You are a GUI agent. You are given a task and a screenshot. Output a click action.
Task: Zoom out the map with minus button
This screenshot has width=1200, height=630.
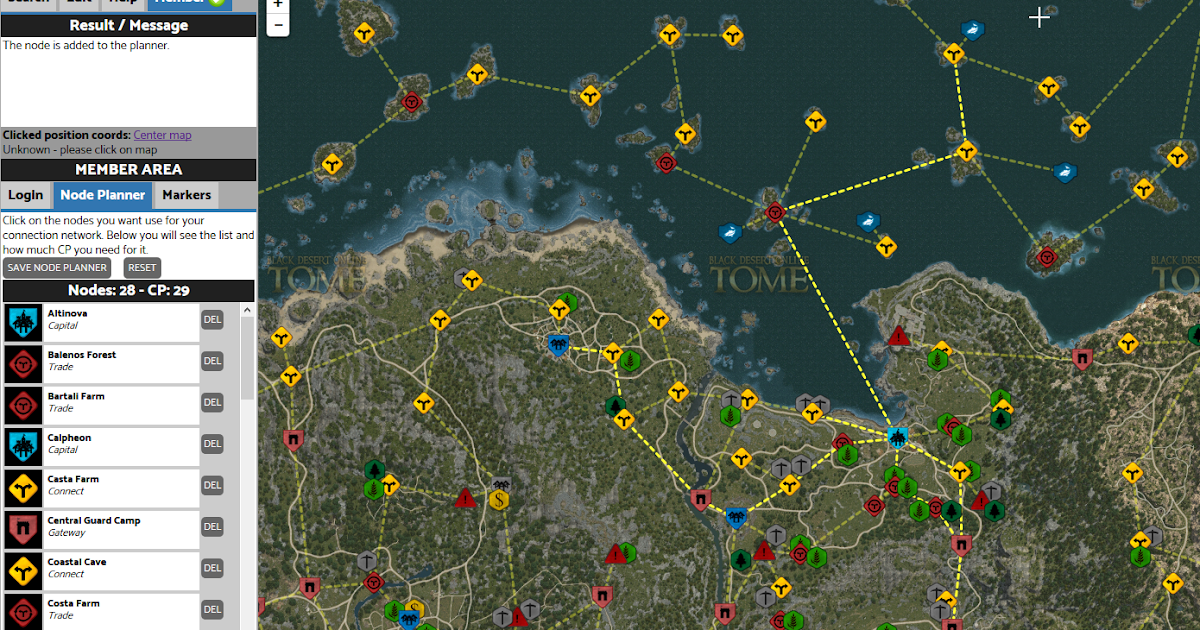coord(278,25)
